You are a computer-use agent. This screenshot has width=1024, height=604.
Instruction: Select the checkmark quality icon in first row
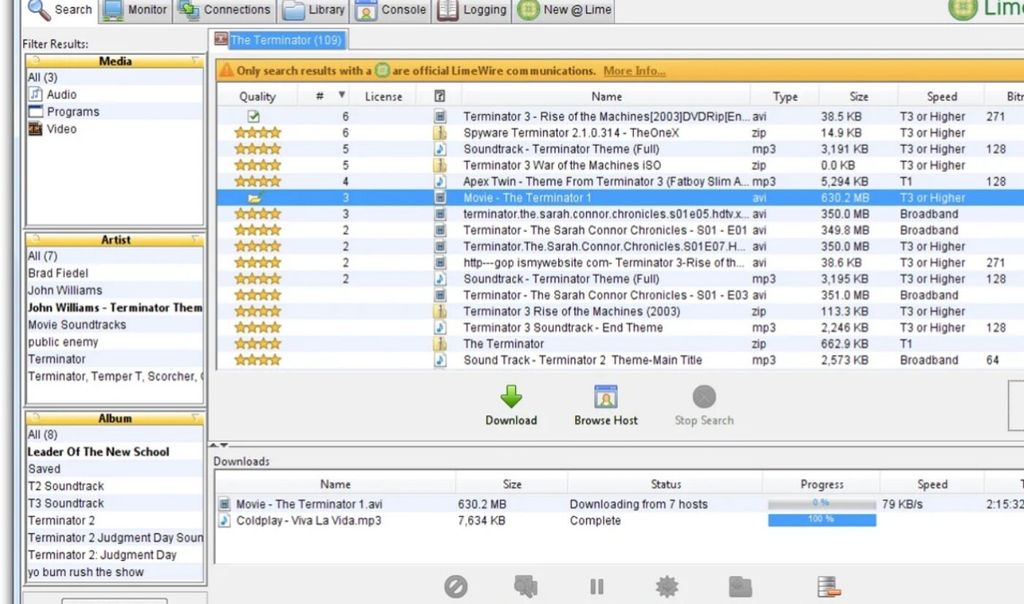click(254, 117)
